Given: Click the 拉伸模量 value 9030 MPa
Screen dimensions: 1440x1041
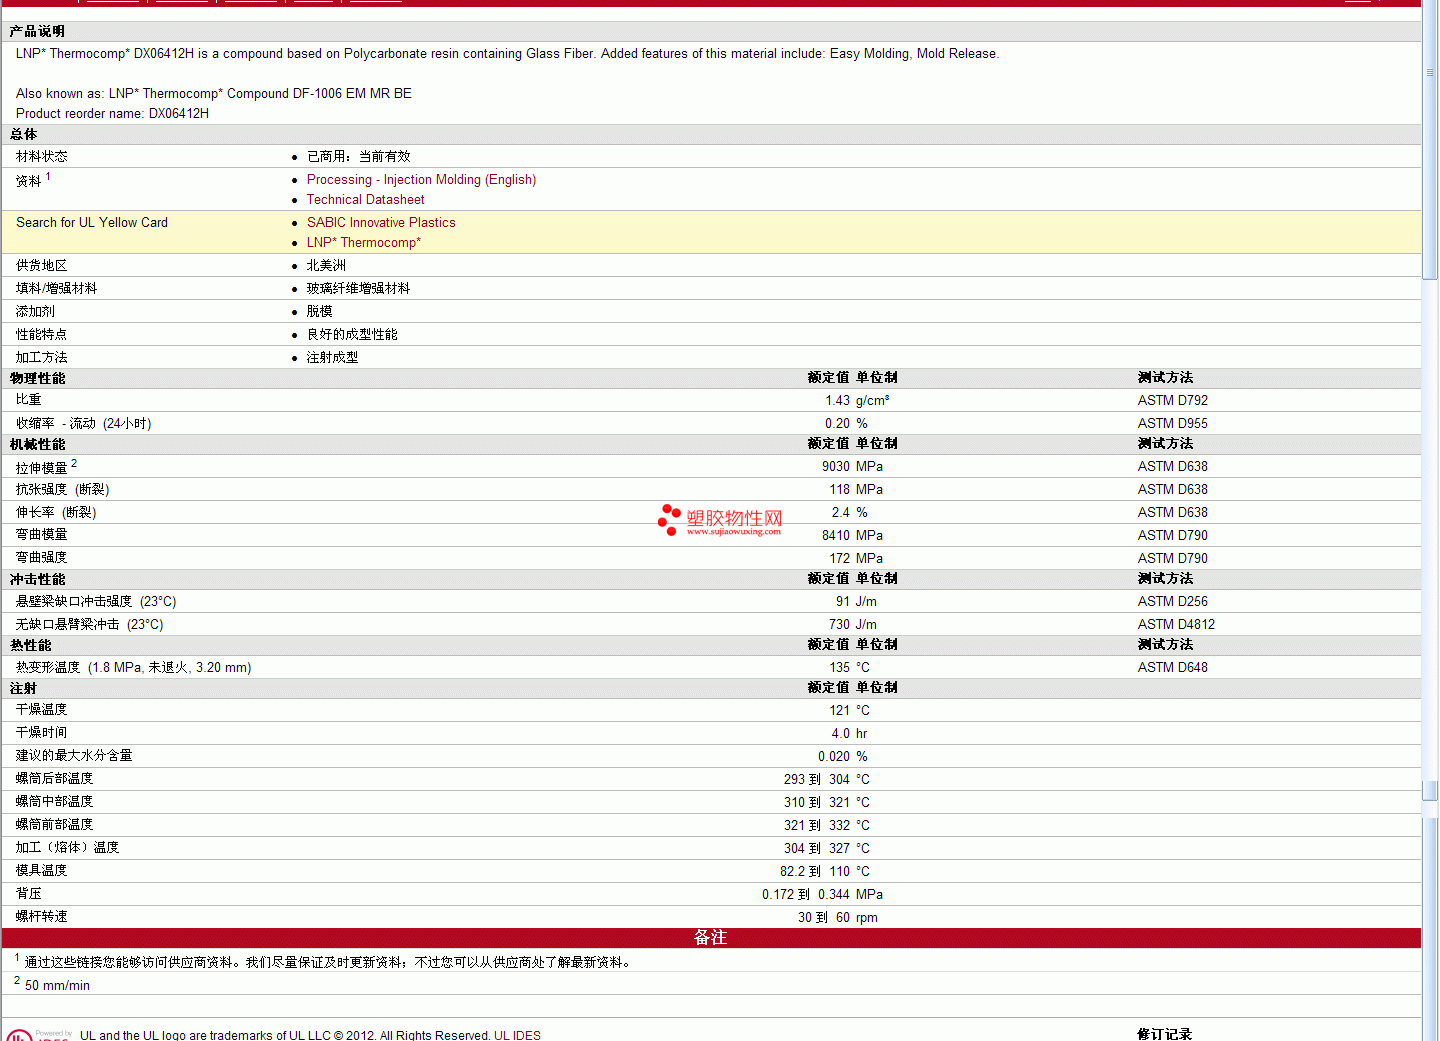Looking at the screenshot, I should 852,467.
